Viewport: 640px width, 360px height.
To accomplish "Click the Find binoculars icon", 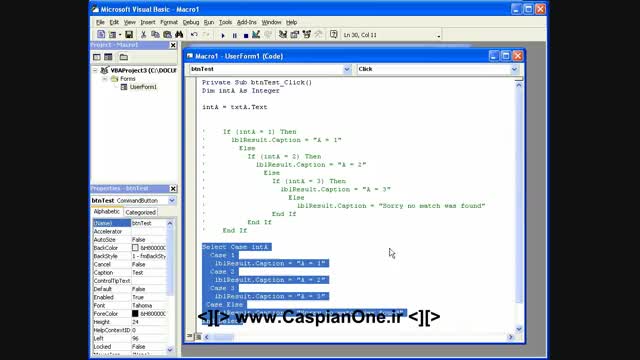I will click(179, 35).
